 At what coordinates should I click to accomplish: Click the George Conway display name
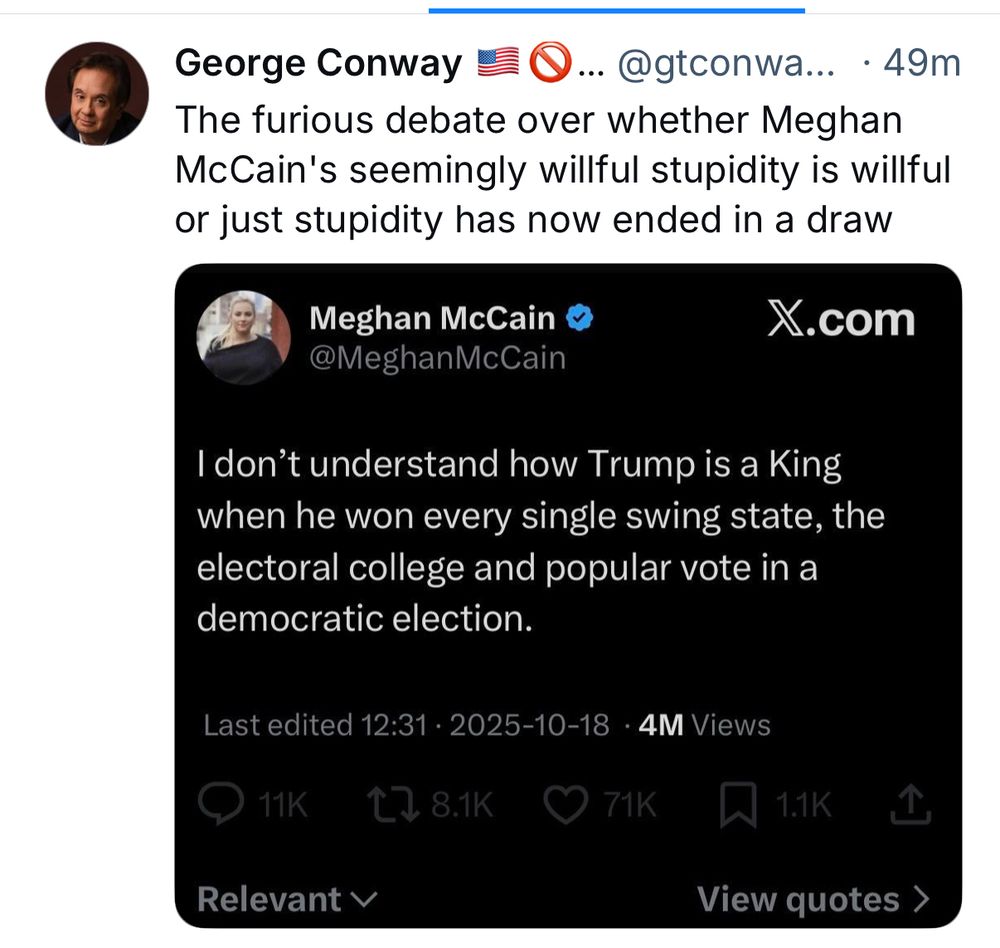(x=317, y=64)
